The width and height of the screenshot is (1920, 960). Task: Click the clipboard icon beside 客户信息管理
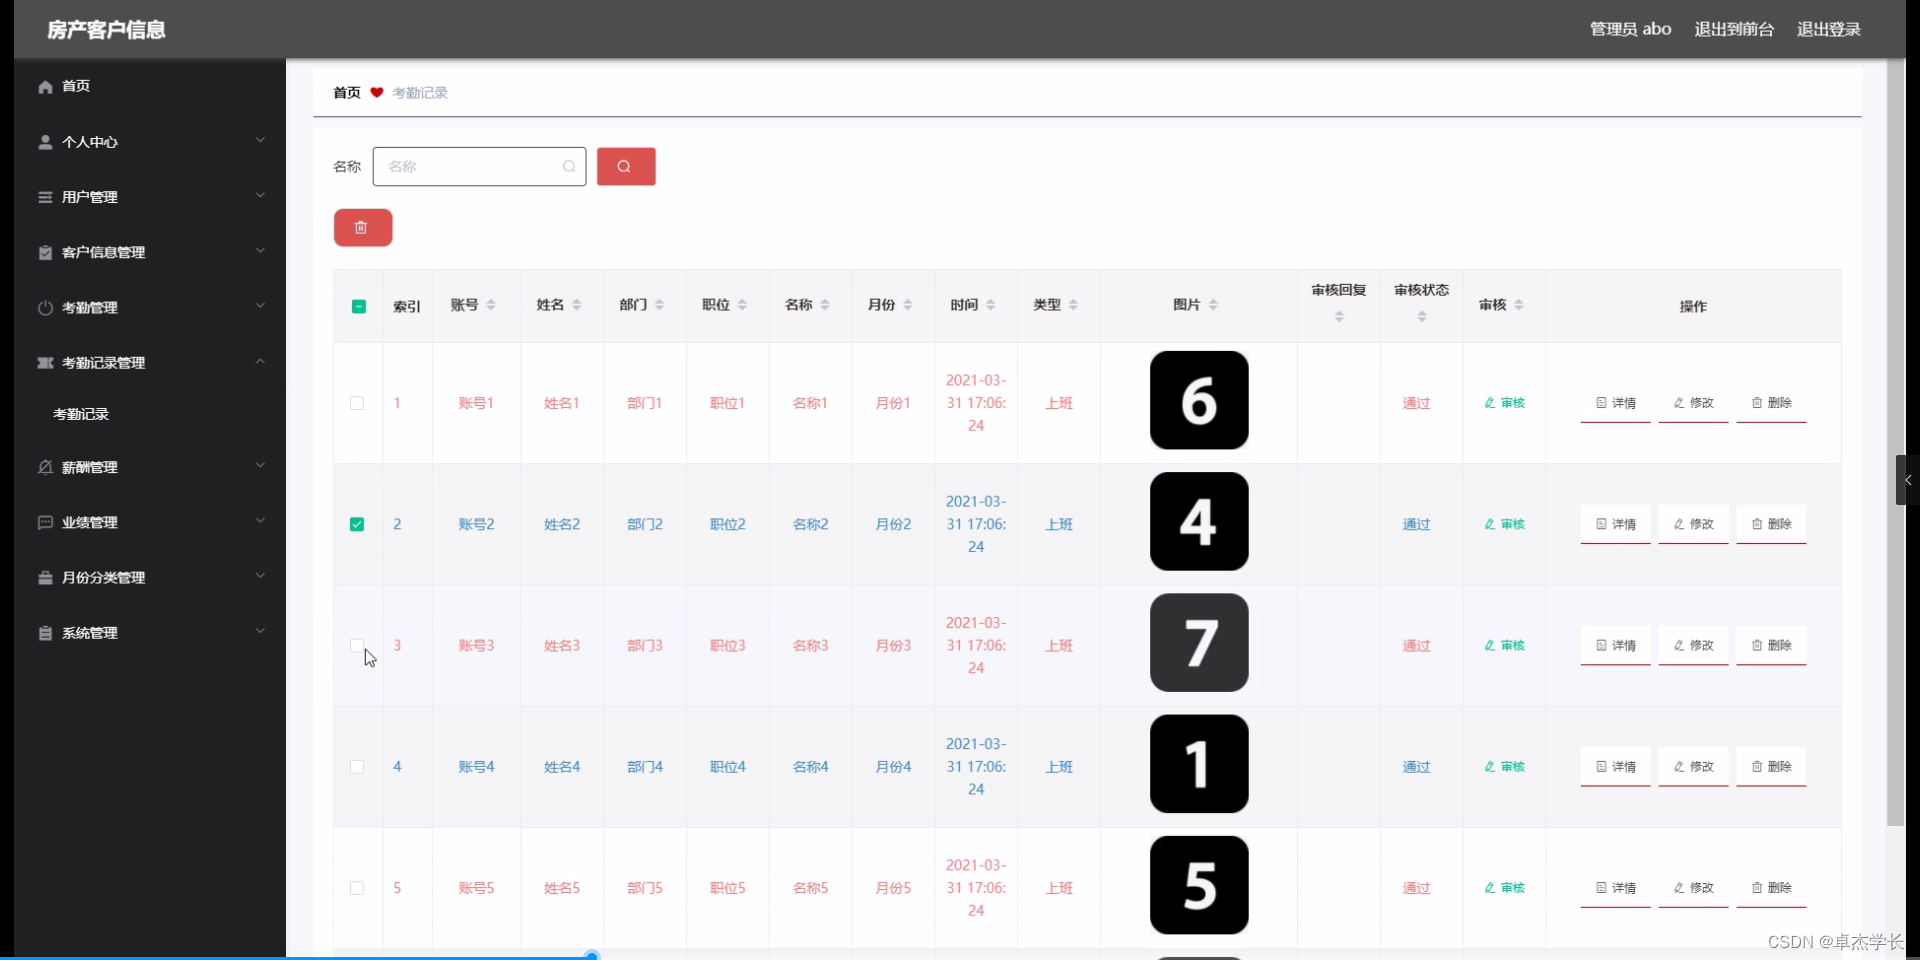45,252
